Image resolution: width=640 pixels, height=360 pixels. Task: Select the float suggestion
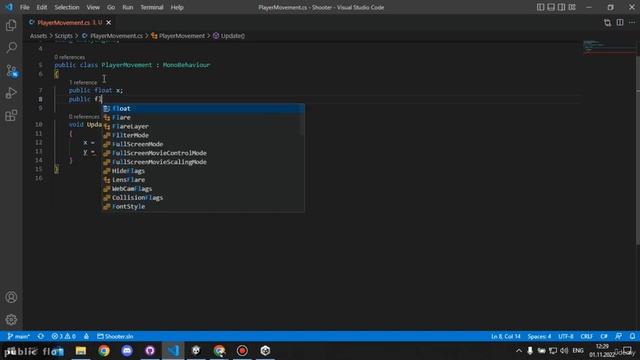point(203,109)
